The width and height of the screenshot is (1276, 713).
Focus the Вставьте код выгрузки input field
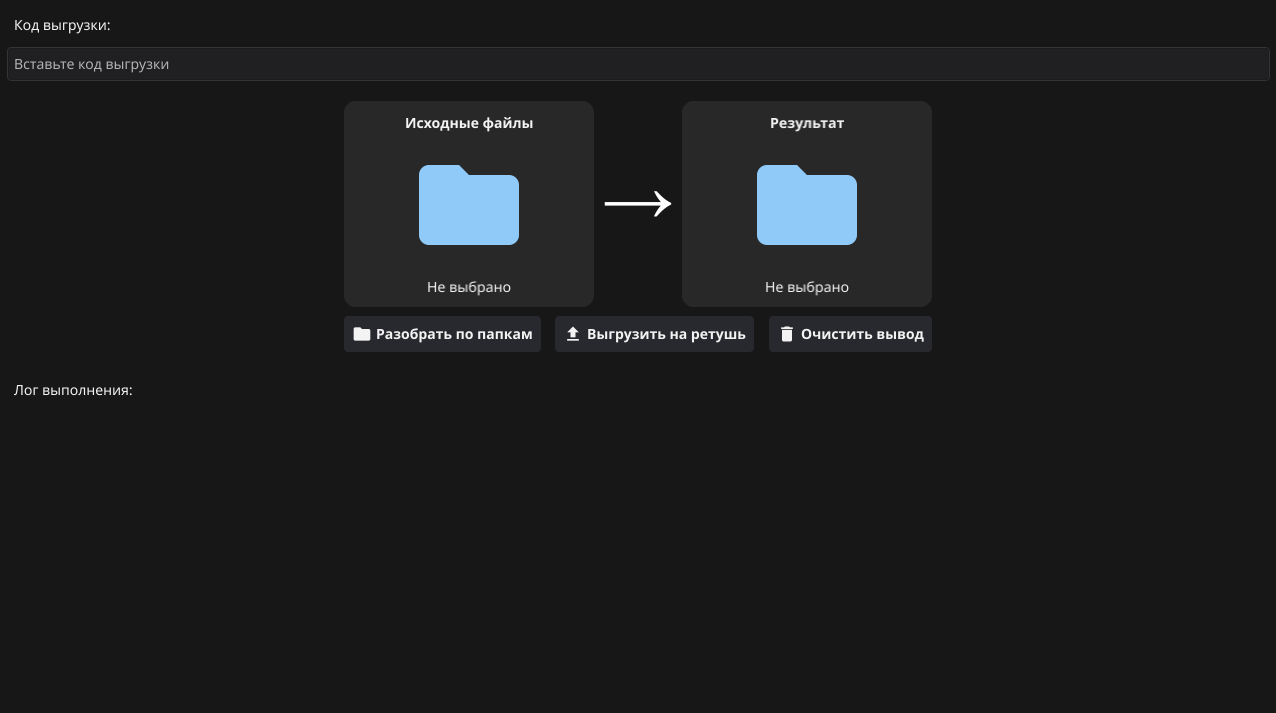point(638,64)
